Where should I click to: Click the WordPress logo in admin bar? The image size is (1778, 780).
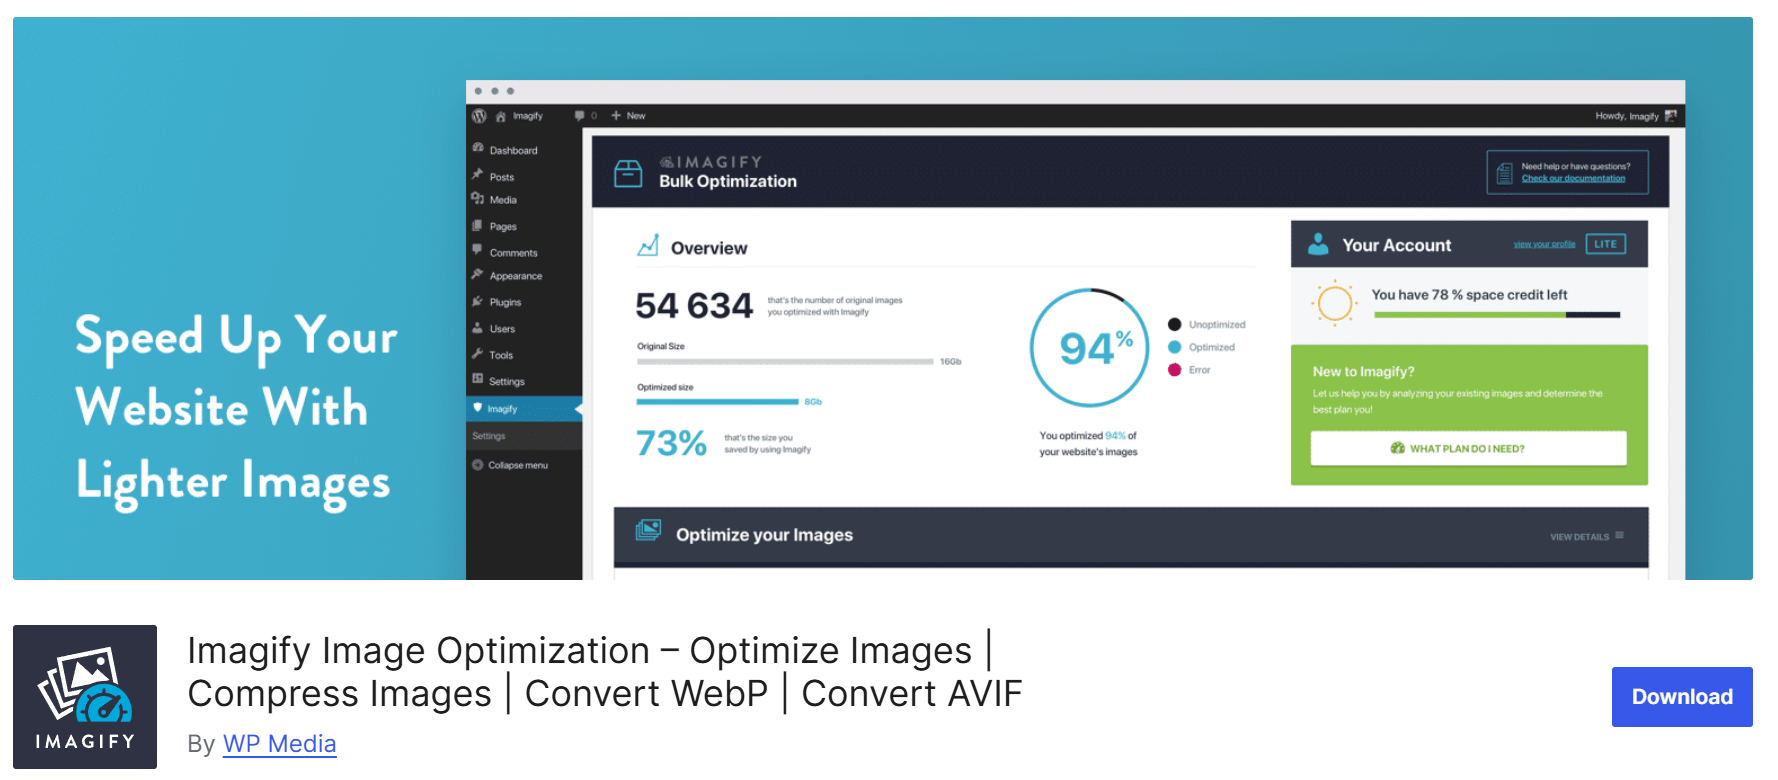pyautogui.click(x=480, y=116)
